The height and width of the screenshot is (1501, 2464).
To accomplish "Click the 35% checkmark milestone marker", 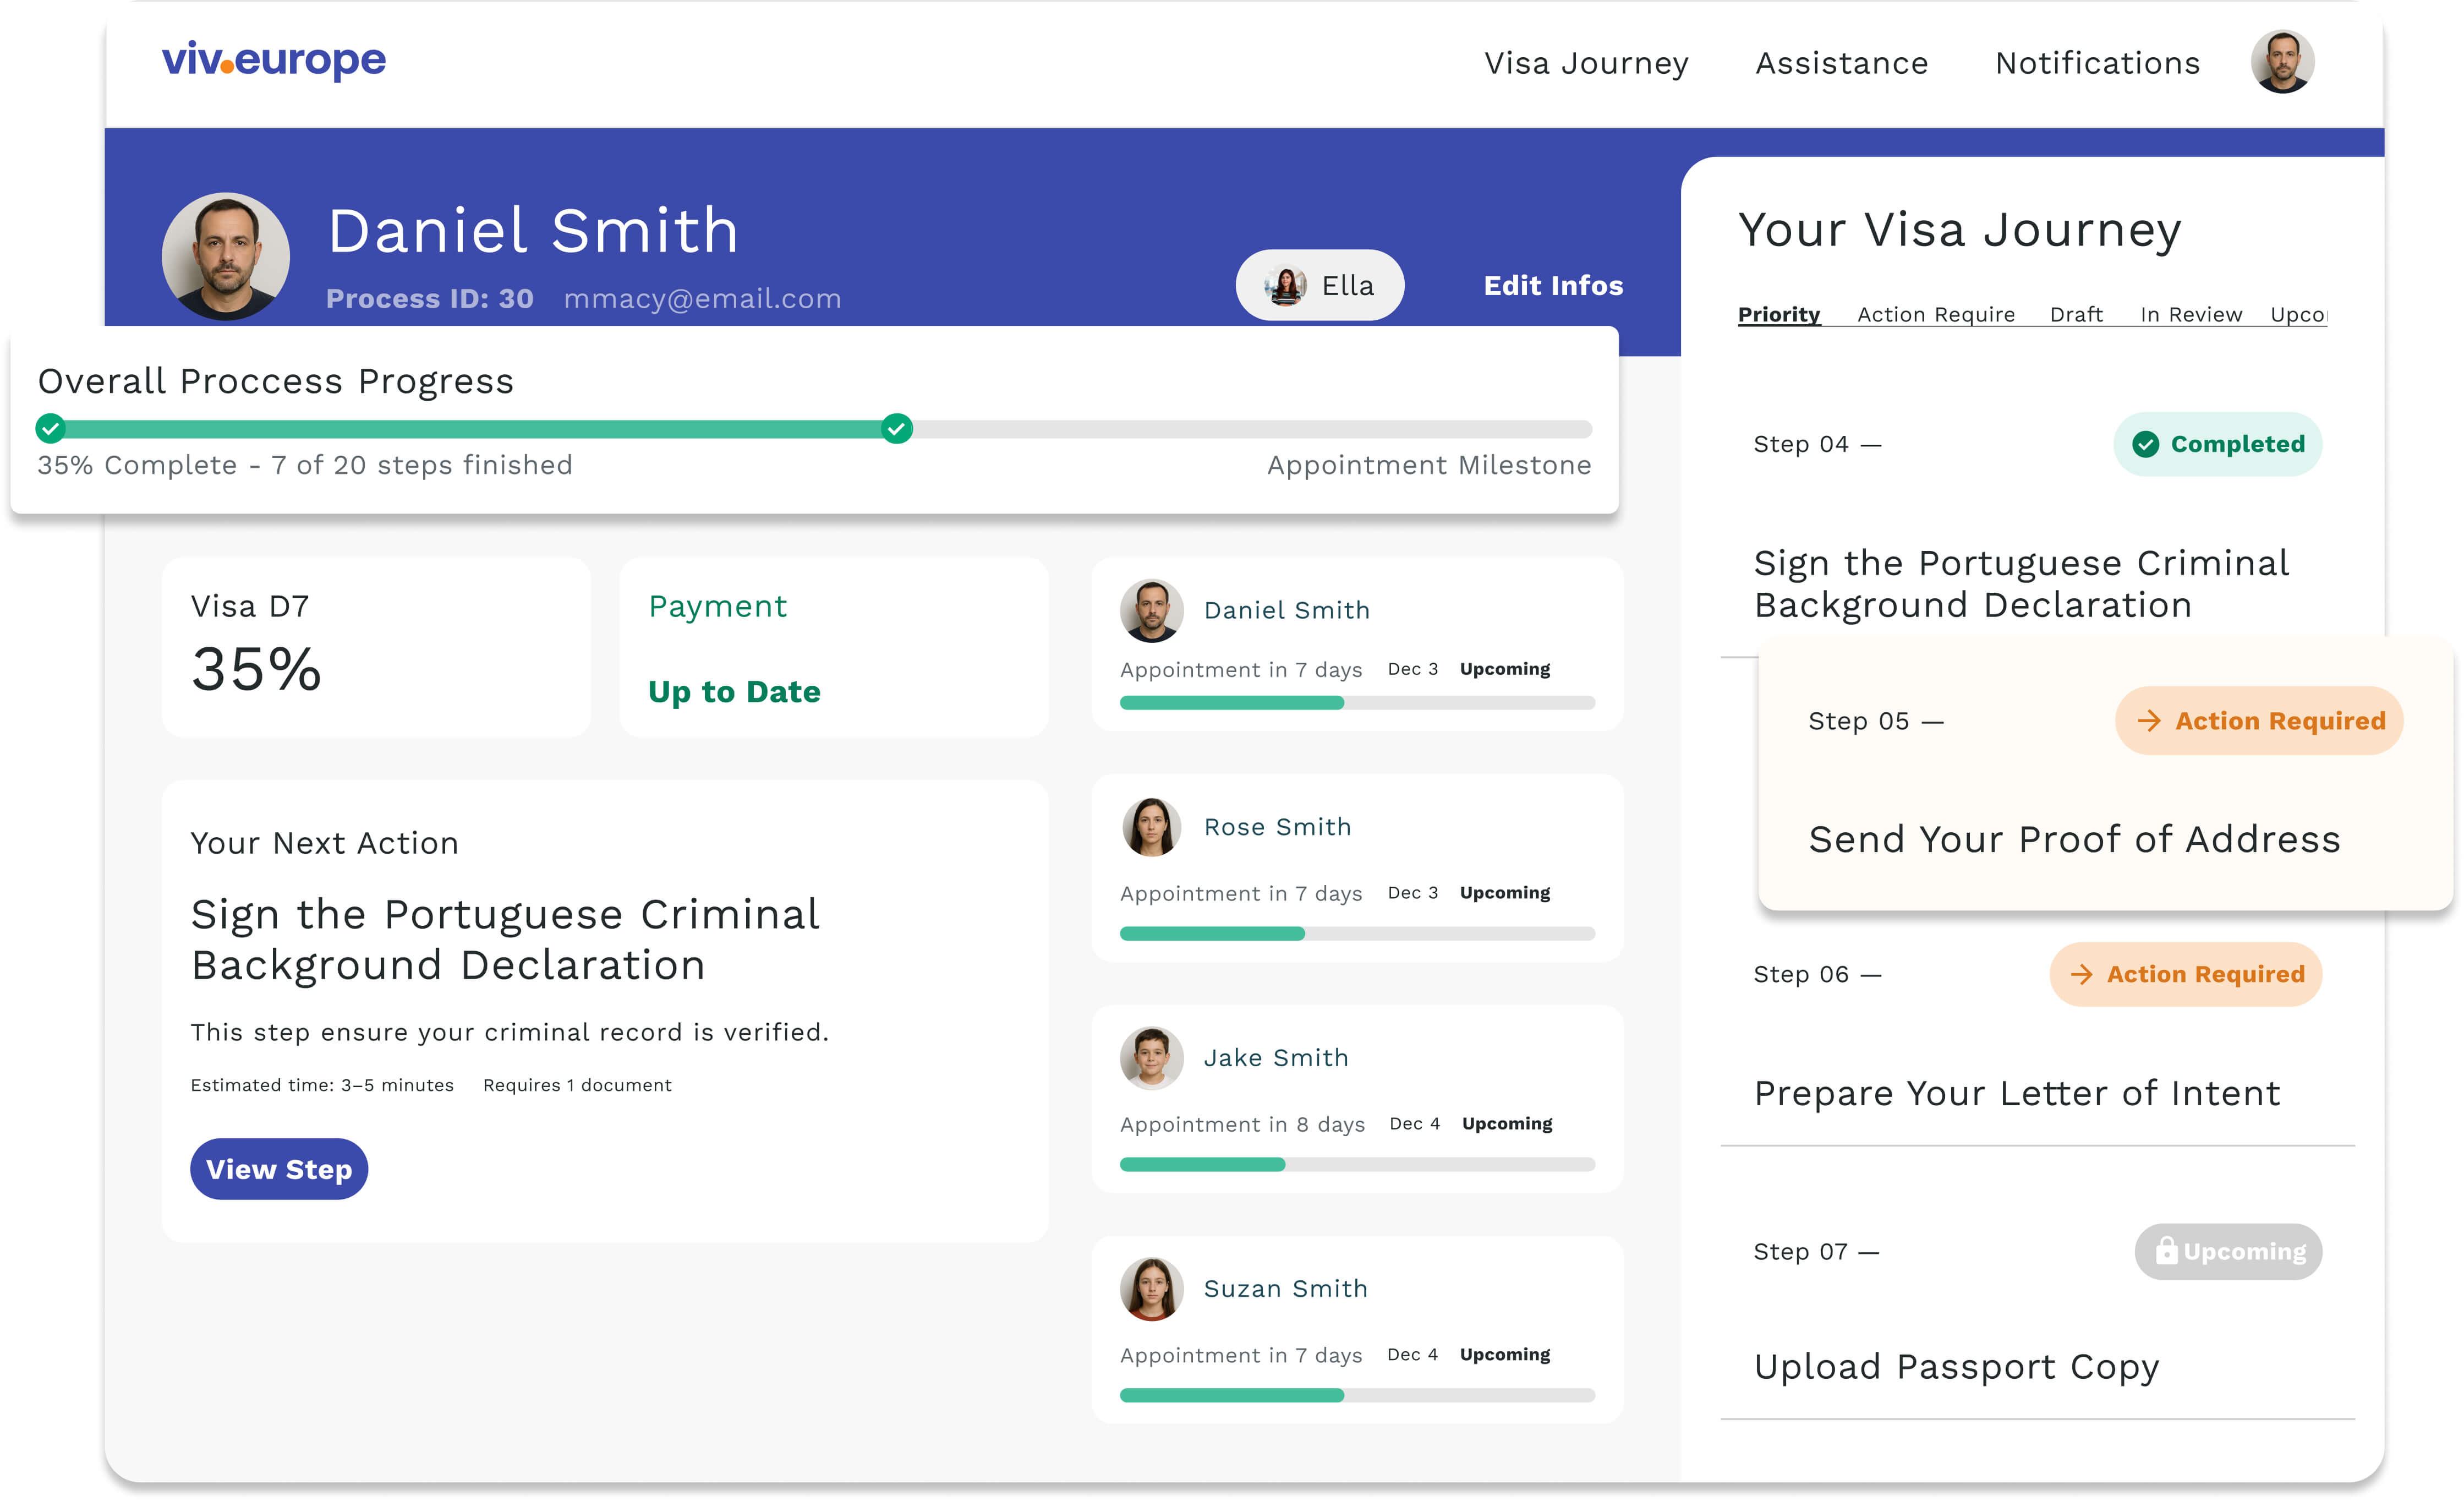I will 897,428.
